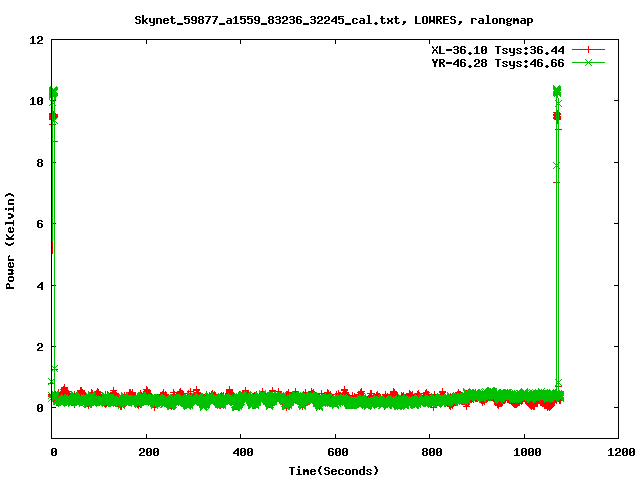Click the red XL legend line sample
This screenshot has height=480, width=640.
point(588,50)
